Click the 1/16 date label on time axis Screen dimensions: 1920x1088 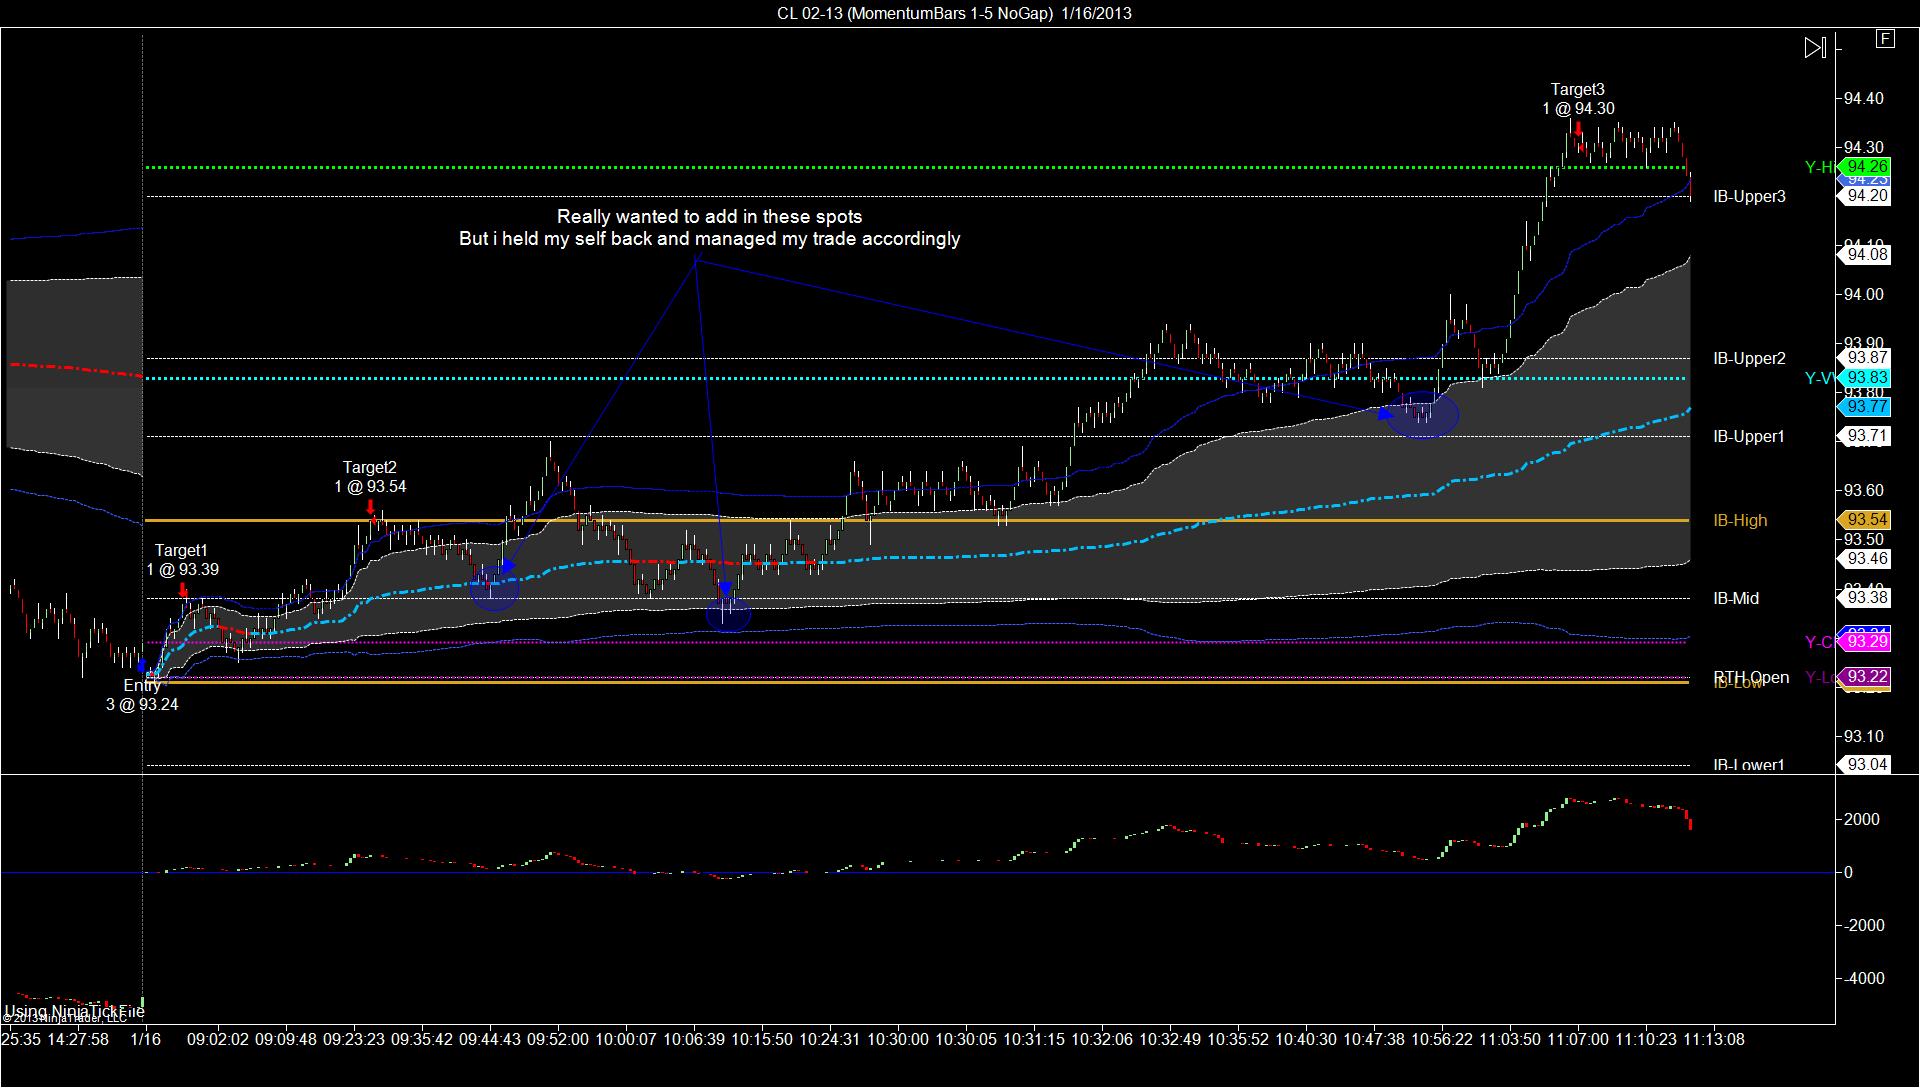point(146,1039)
